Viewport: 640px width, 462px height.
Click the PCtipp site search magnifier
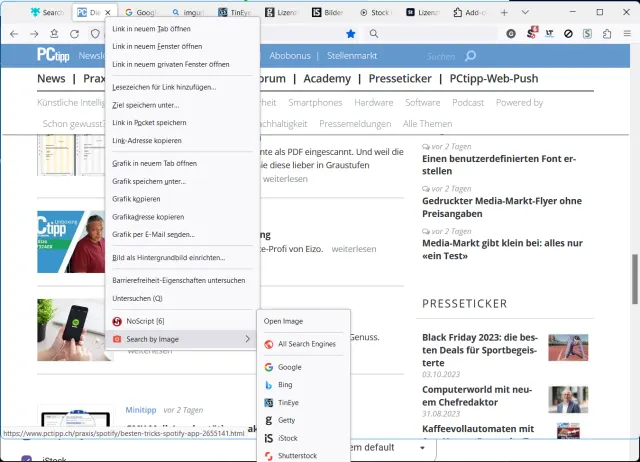point(470,56)
